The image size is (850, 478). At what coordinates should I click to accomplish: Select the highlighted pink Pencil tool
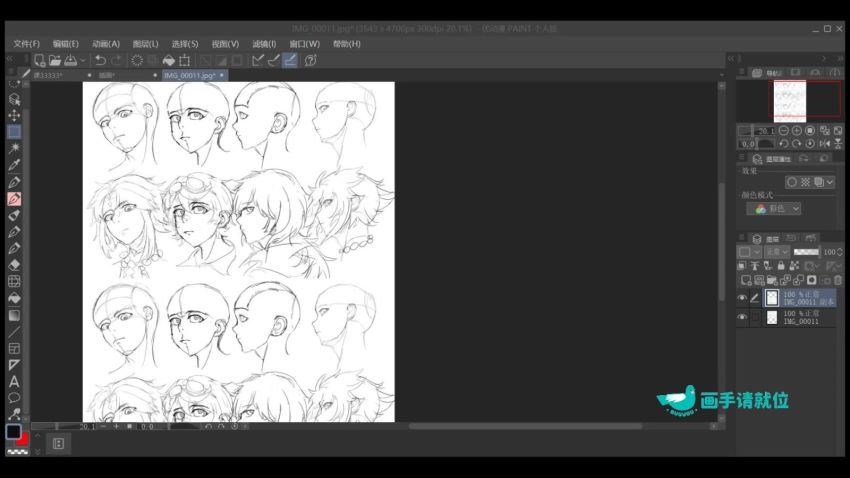pos(14,198)
